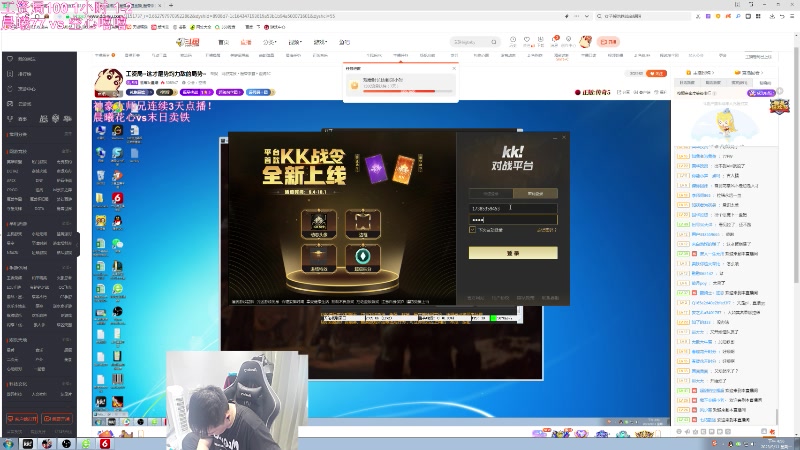800x450 pixels.
Task: Click the blue badge under stream title
Action: (259, 92)
